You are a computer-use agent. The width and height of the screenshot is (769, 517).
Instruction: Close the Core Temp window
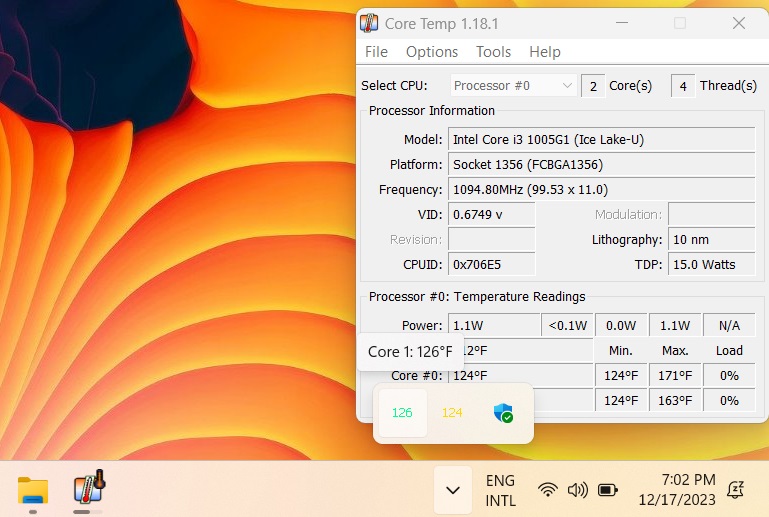coord(739,23)
